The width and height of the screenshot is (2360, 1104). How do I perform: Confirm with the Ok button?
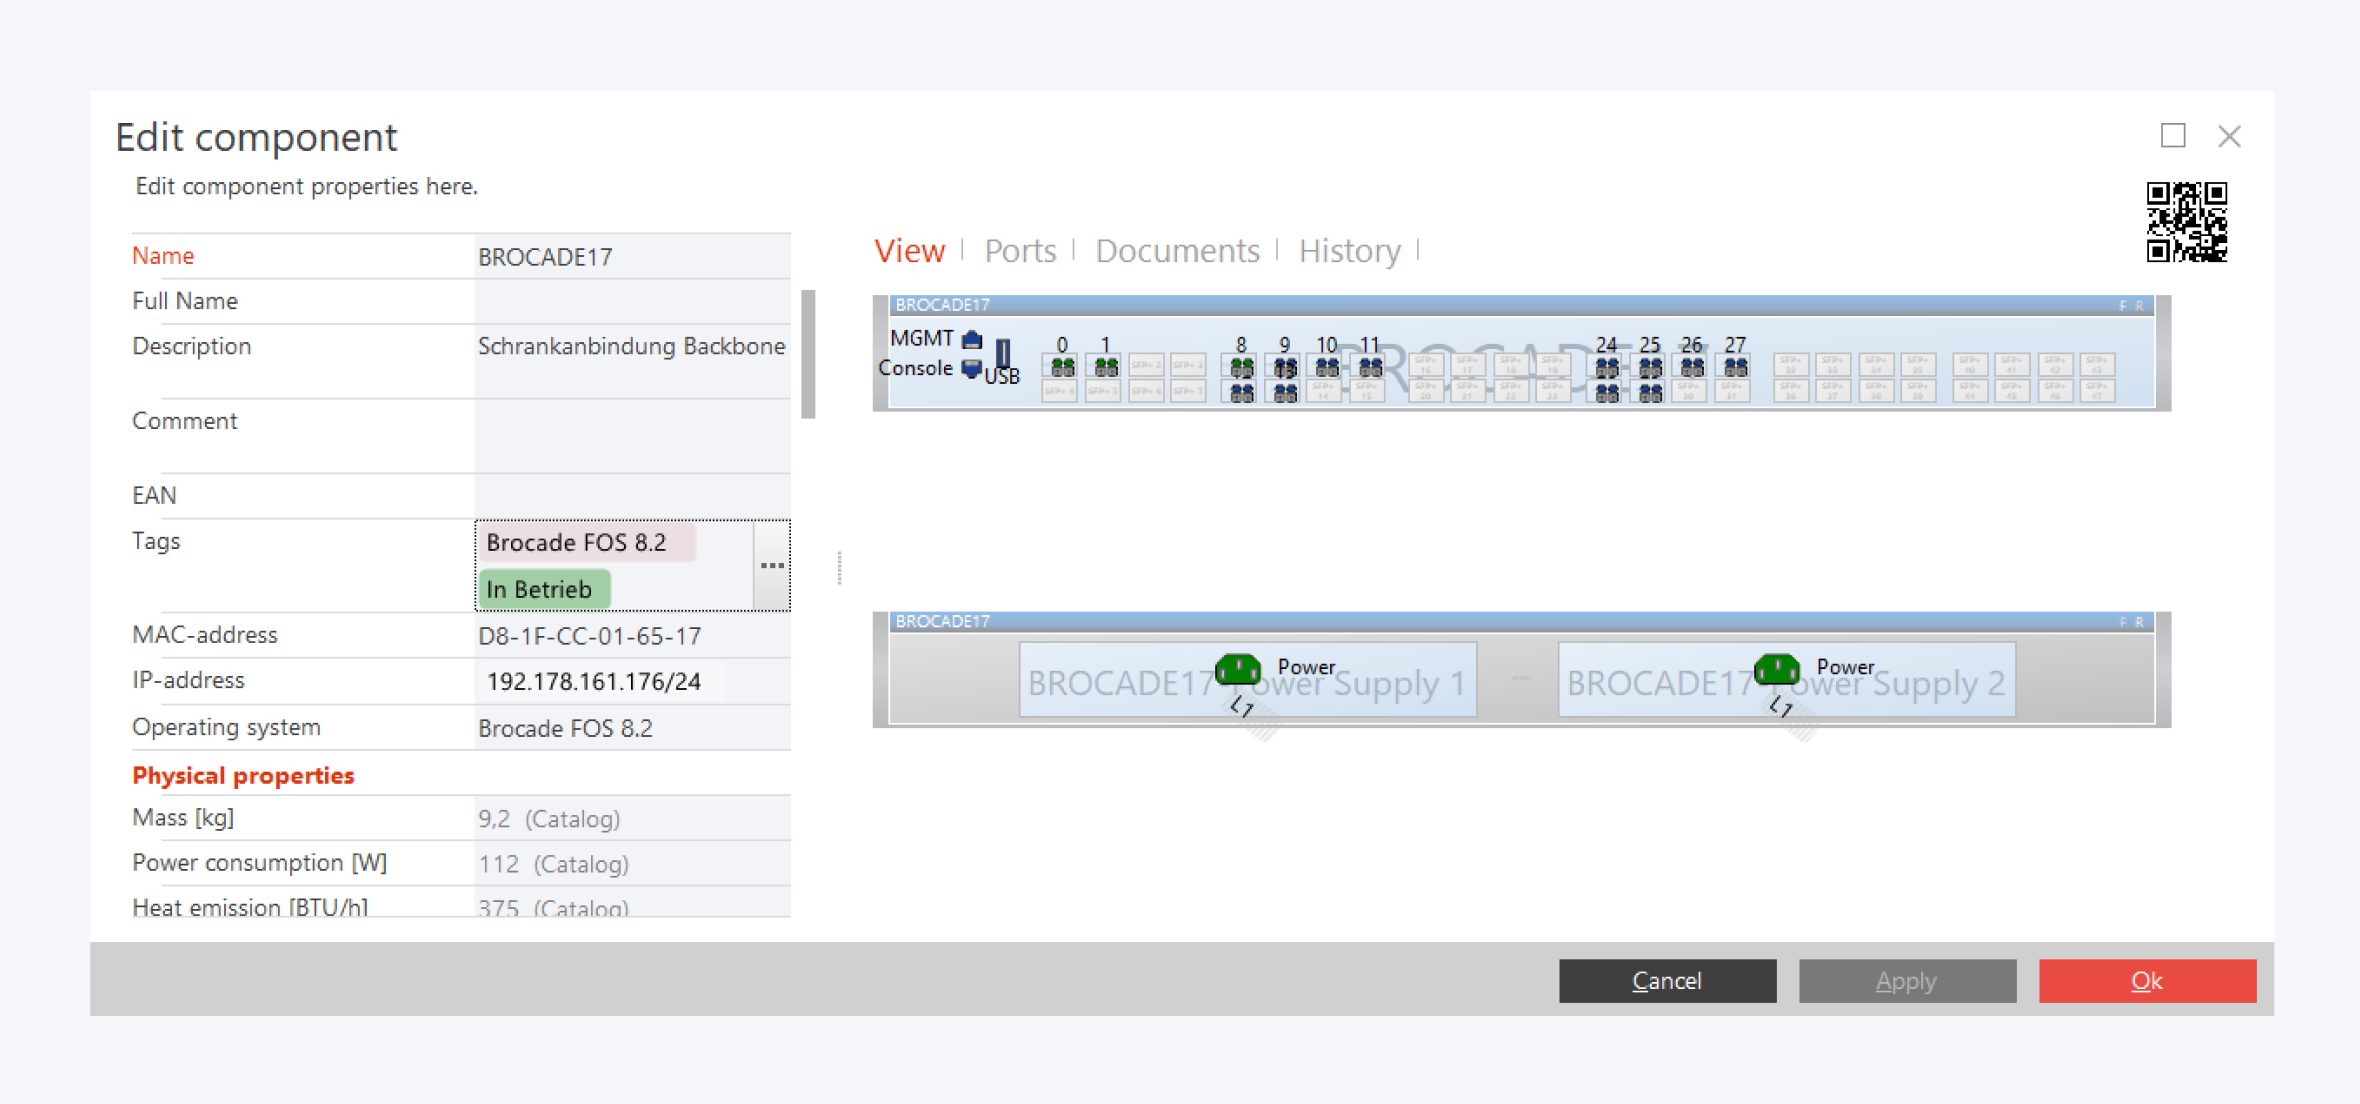point(2146,981)
